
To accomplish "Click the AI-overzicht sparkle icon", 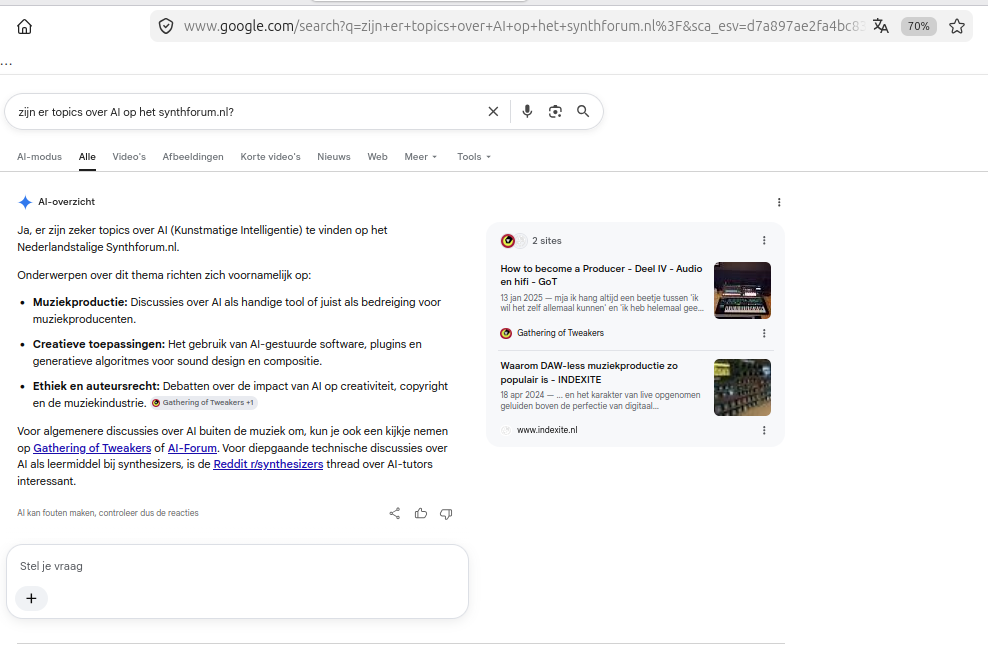I will [x=25, y=202].
